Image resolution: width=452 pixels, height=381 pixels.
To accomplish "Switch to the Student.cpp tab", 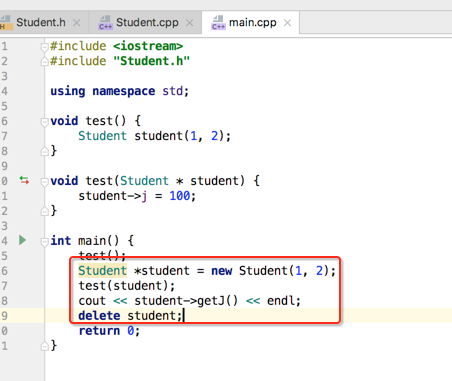I will click(147, 23).
